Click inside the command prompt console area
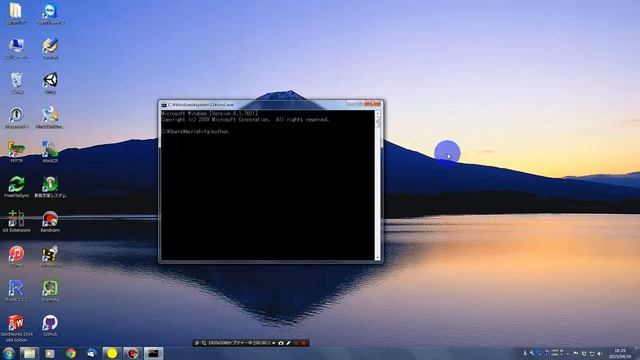 point(268,185)
